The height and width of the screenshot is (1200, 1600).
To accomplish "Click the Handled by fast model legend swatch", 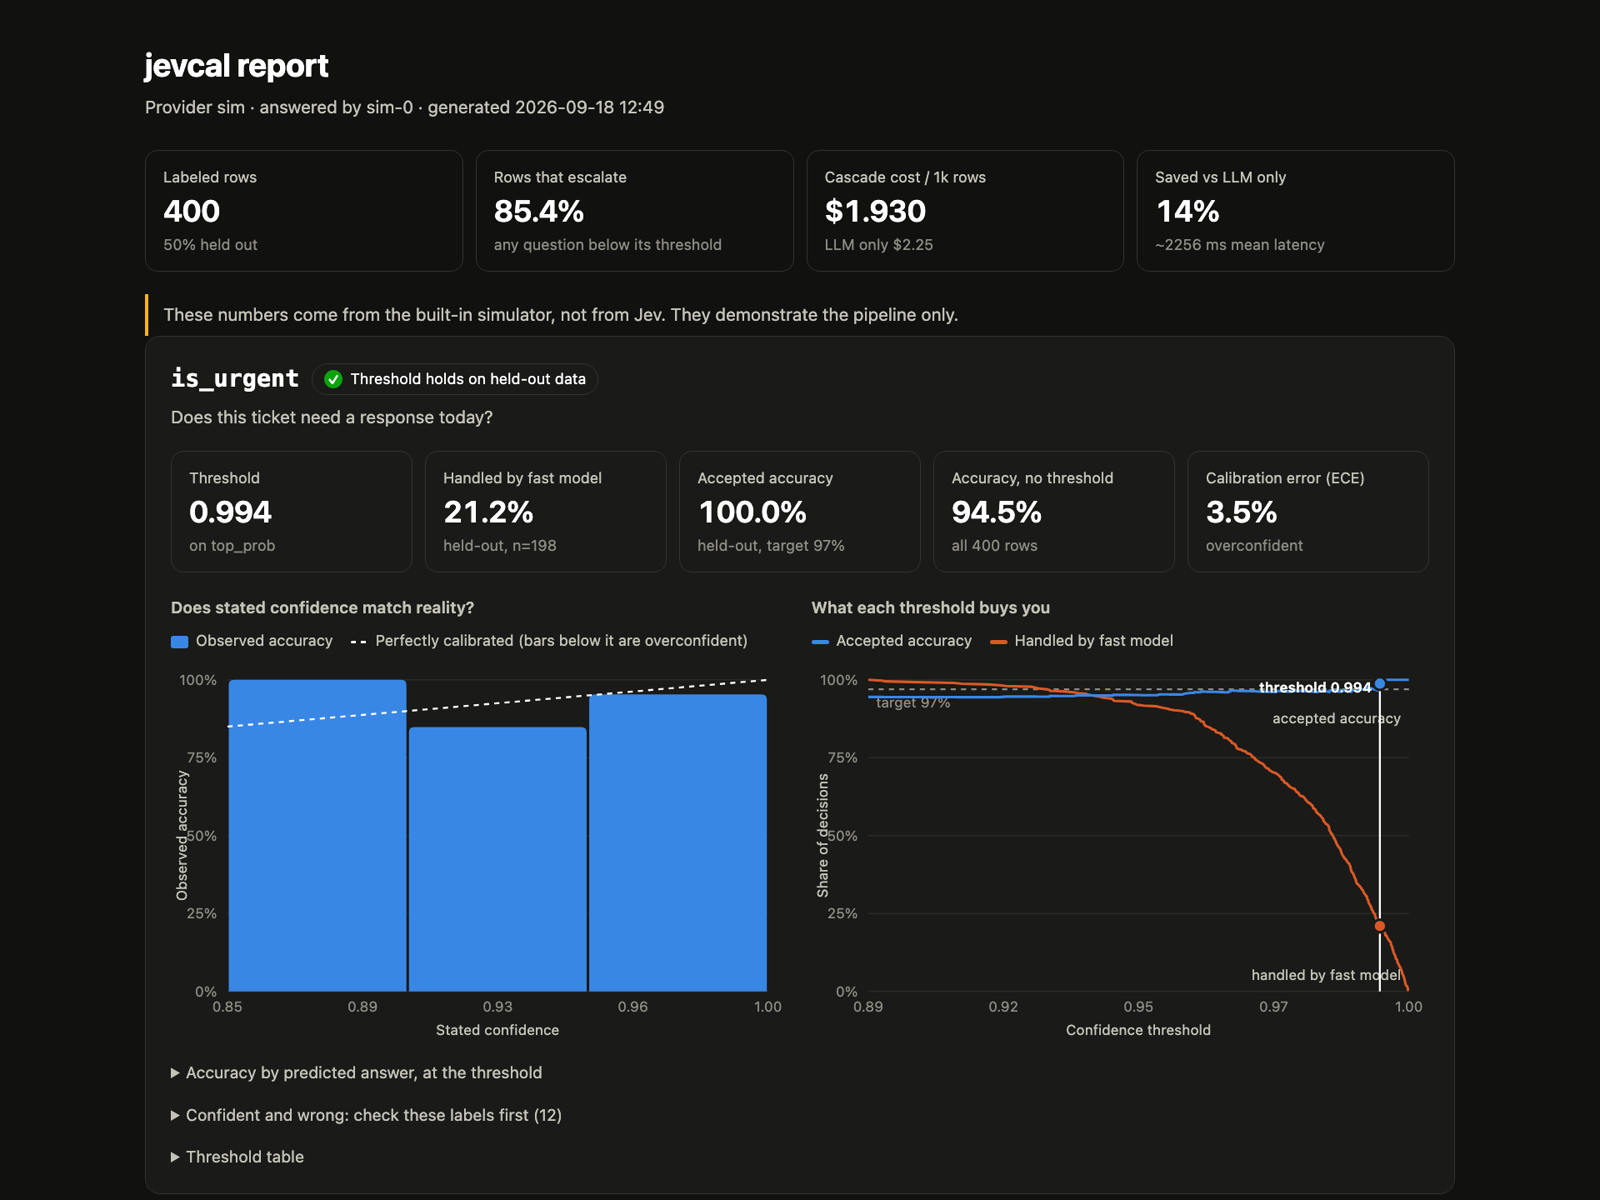I will (998, 641).
